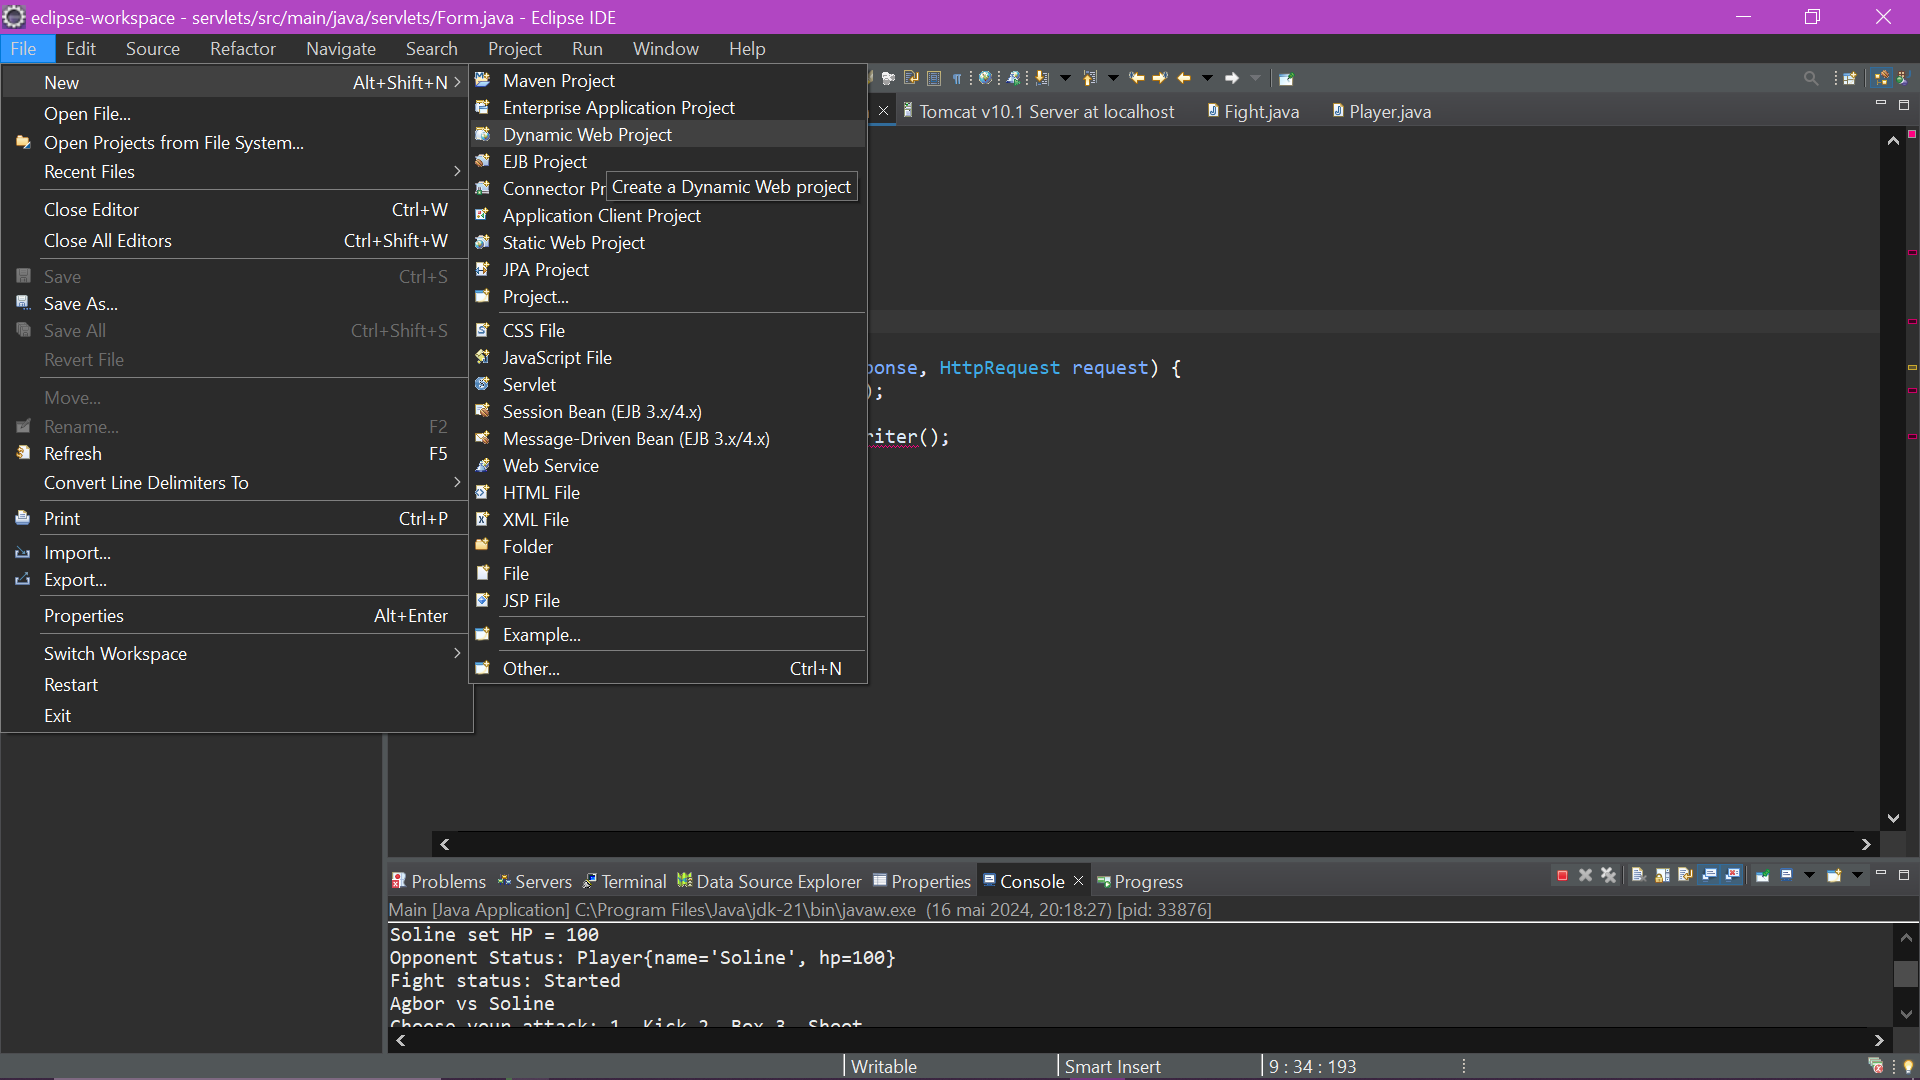Open the Source menu

click(x=153, y=48)
